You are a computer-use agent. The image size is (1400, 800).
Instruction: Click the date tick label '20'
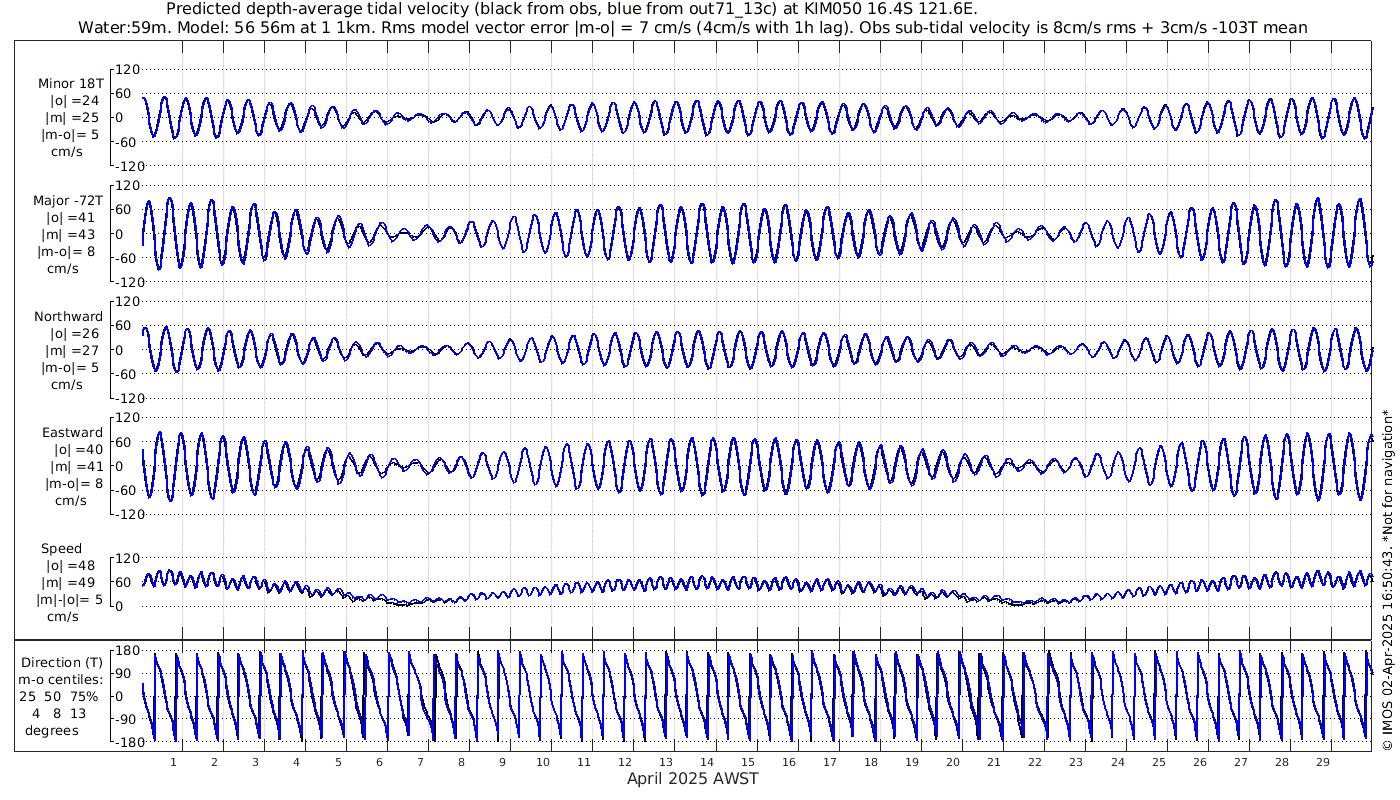953,762
